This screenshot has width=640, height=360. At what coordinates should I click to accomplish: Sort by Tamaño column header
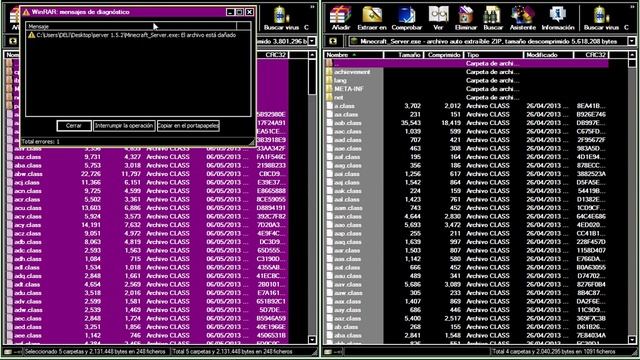404,55
